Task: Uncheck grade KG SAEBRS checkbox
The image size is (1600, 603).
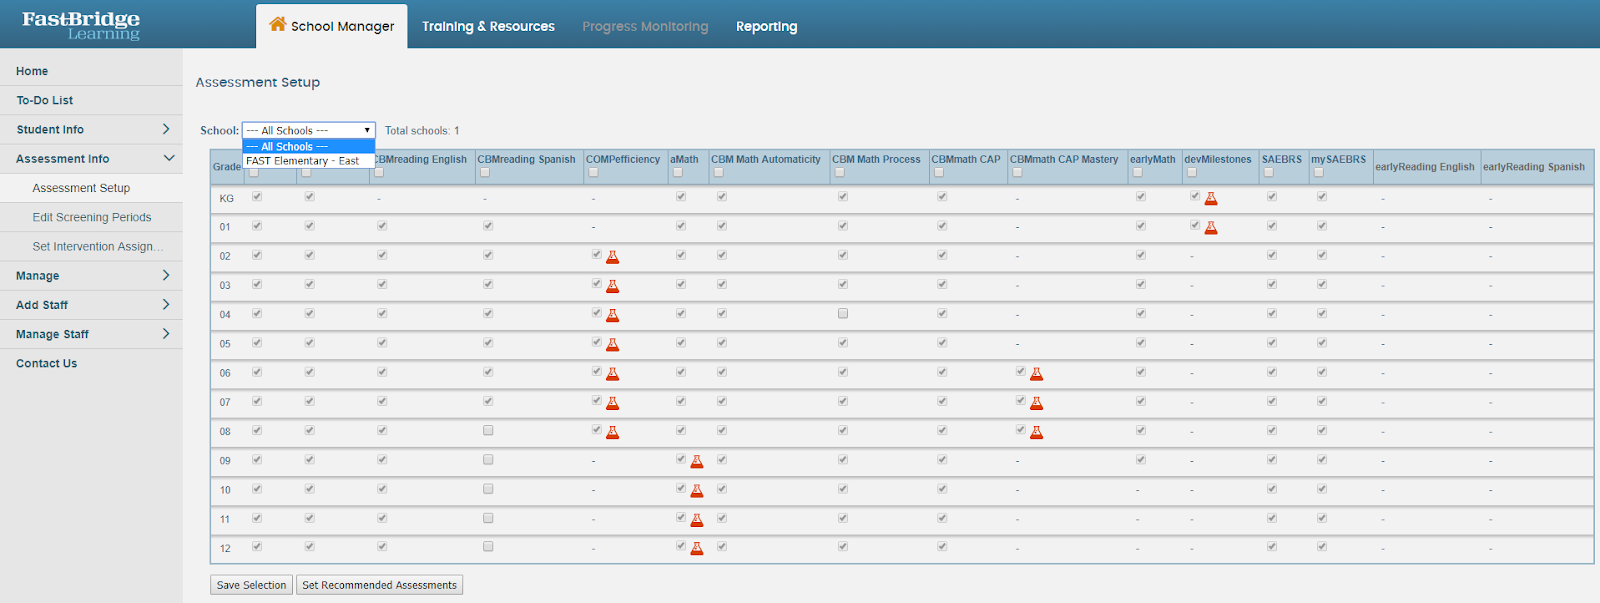Action: click(x=1272, y=196)
